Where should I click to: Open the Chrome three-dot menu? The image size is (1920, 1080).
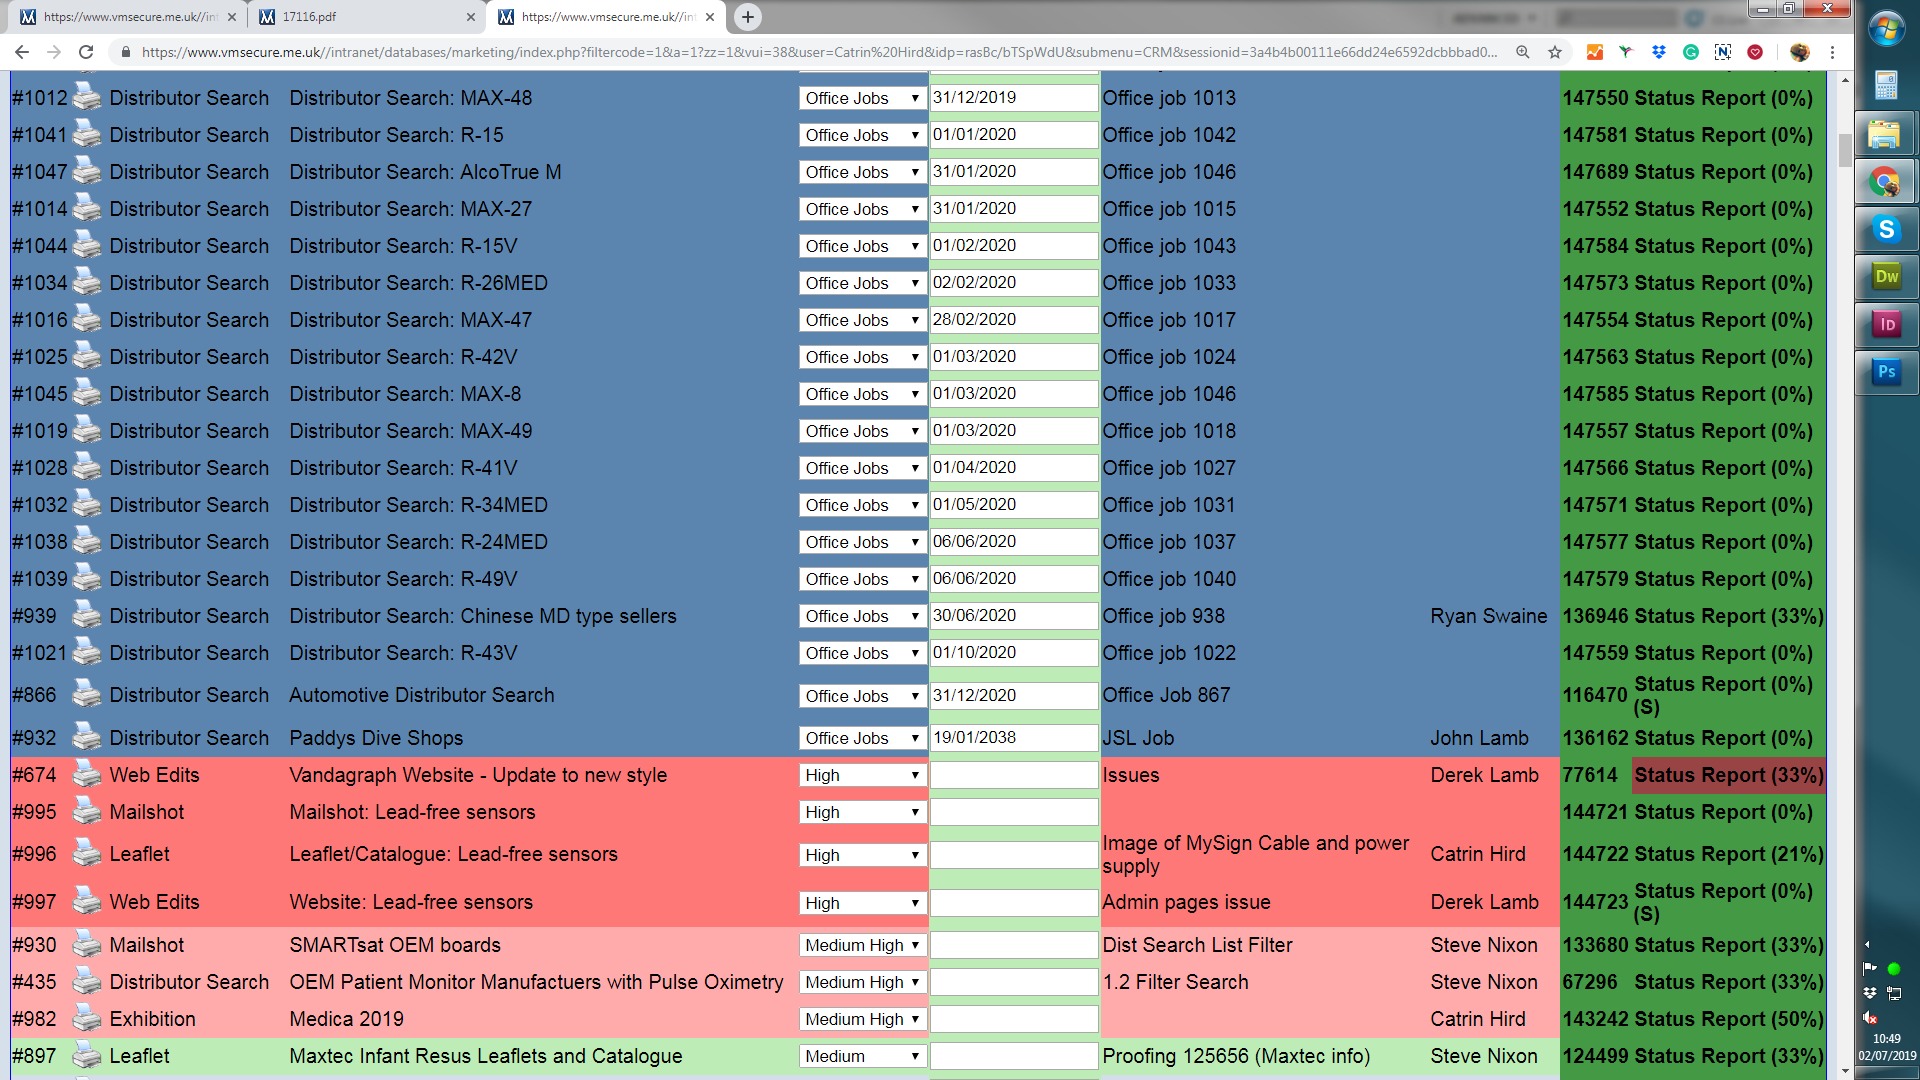[x=1832, y=52]
